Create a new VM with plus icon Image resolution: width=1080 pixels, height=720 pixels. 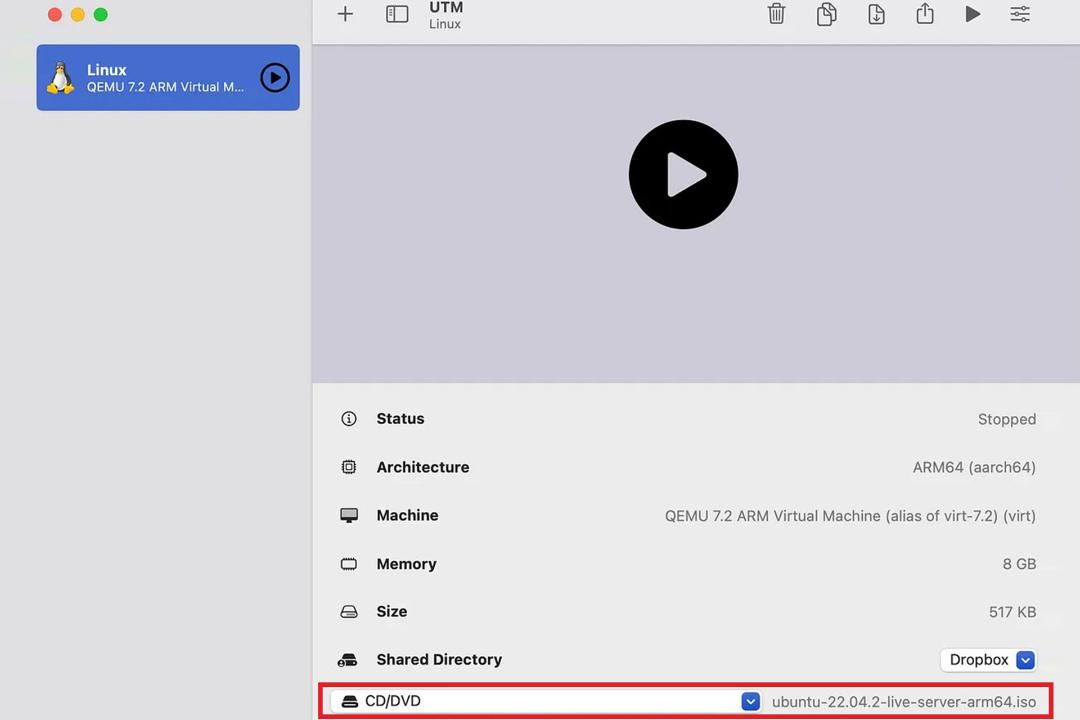click(345, 14)
